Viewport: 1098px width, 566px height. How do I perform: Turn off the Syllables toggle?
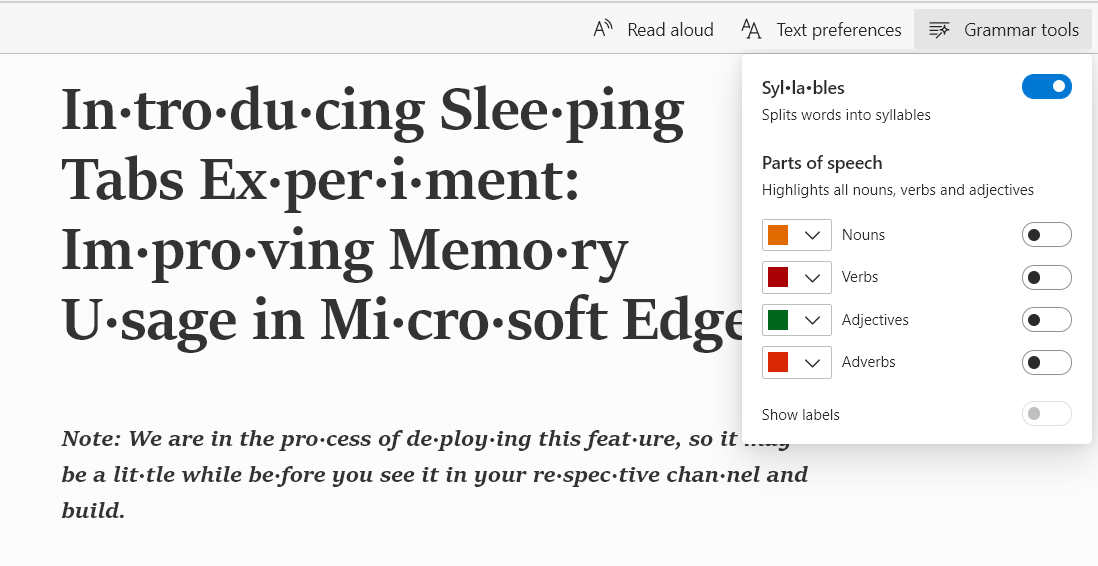click(1047, 87)
